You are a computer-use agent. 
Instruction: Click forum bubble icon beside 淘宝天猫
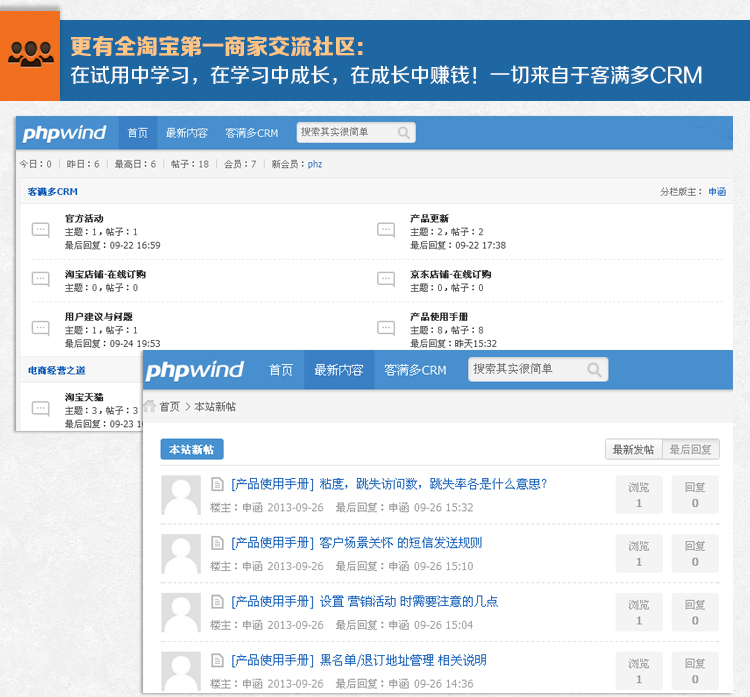[x=41, y=409]
